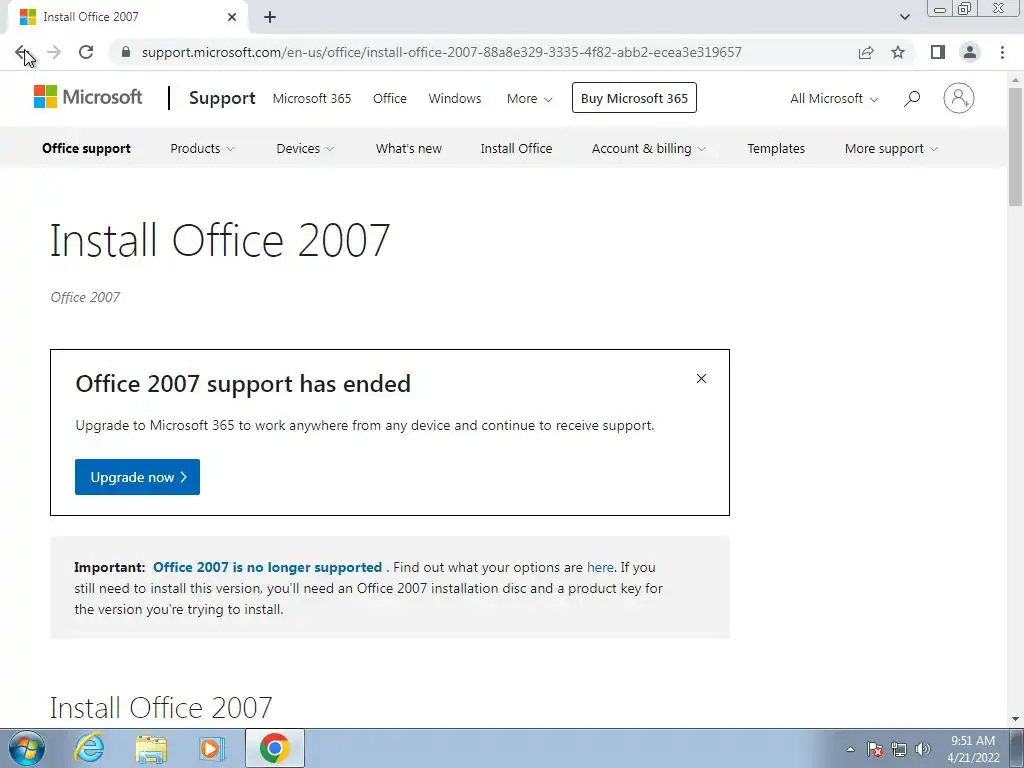The height and width of the screenshot is (768, 1024).
Task: Open the Support link in header
Action: click(222, 98)
